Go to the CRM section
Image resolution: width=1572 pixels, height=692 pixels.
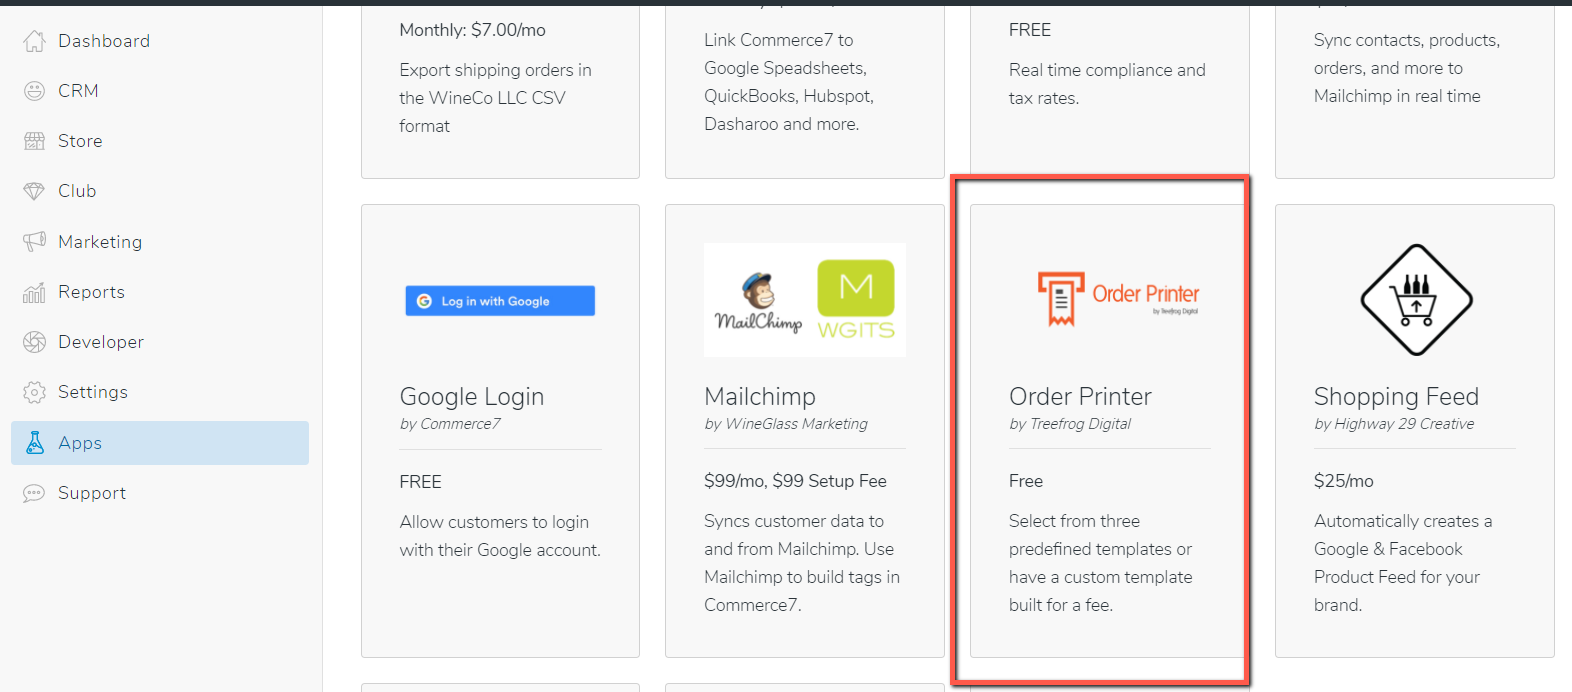(78, 91)
